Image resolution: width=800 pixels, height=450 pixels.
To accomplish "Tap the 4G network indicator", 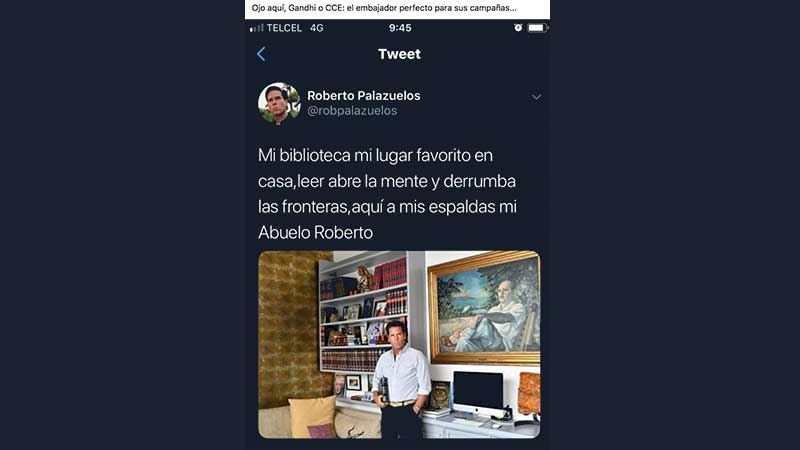I will (x=317, y=28).
